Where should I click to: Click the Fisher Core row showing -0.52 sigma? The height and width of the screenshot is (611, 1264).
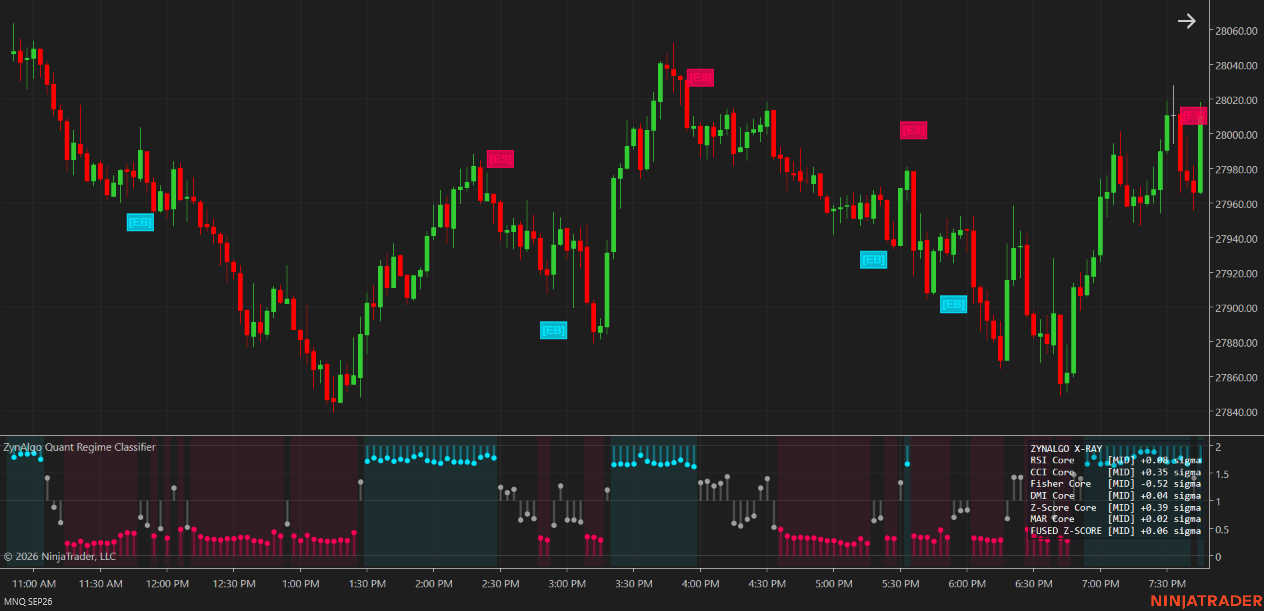click(1115, 484)
